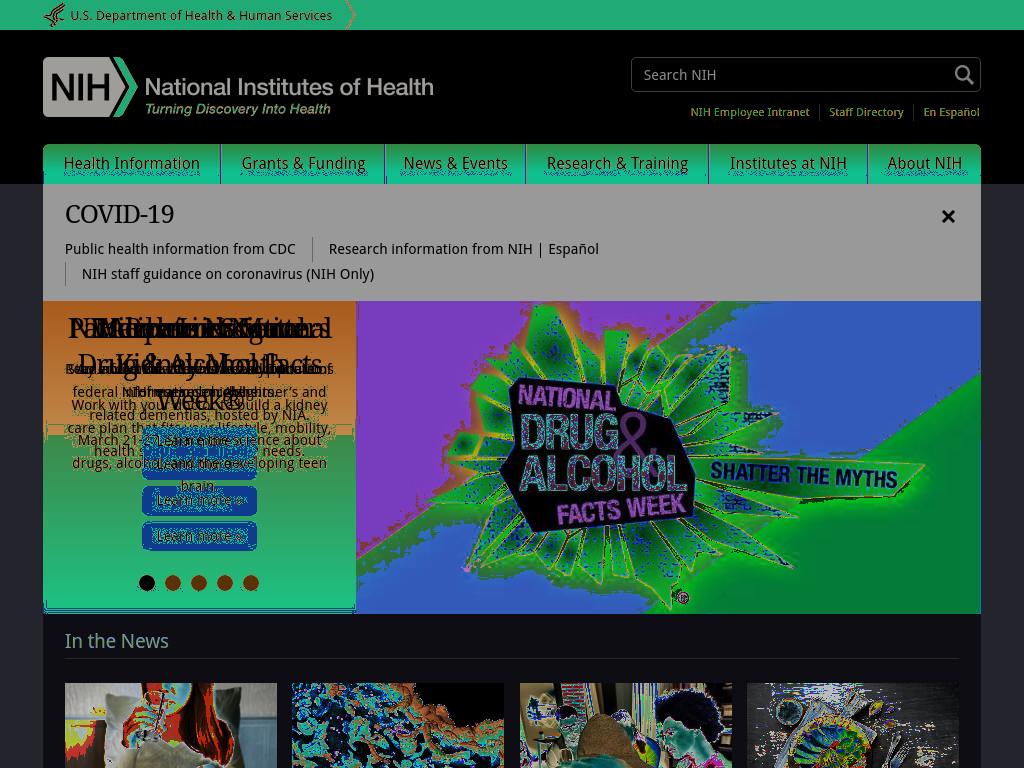Focus the Search NIH field

(x=805, y=74)
